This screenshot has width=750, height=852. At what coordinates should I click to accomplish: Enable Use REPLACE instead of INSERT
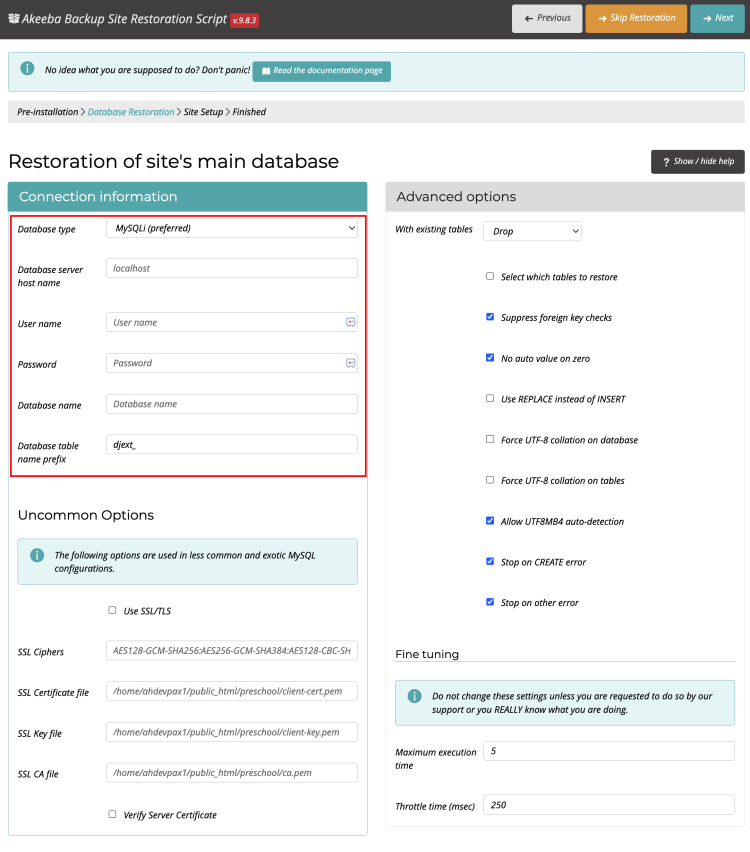click(x=490, y=398)
